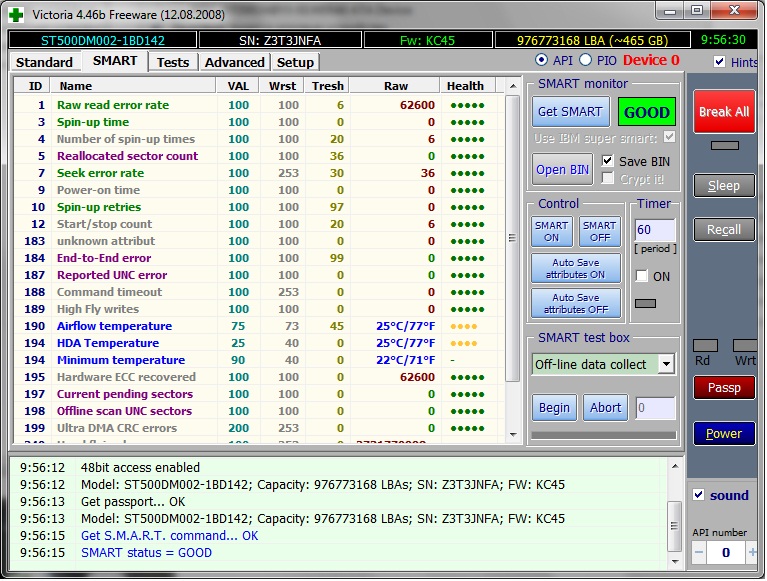Click the blue Power button
Screen dimensions: 767x581
(x=724, y=433)
